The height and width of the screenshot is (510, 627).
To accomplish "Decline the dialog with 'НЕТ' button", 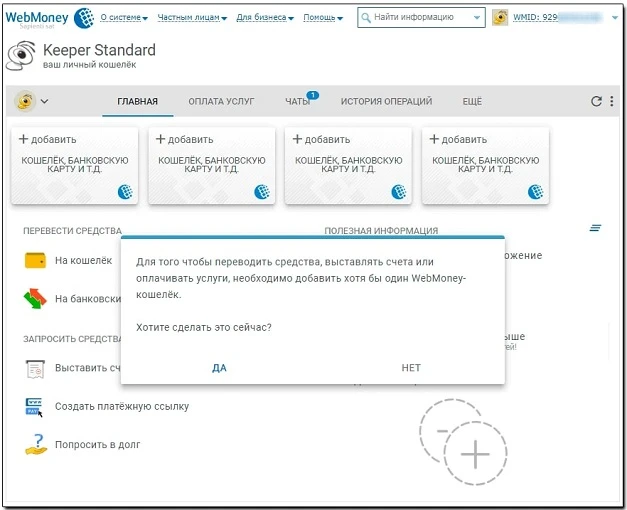I will click(411, 368).
